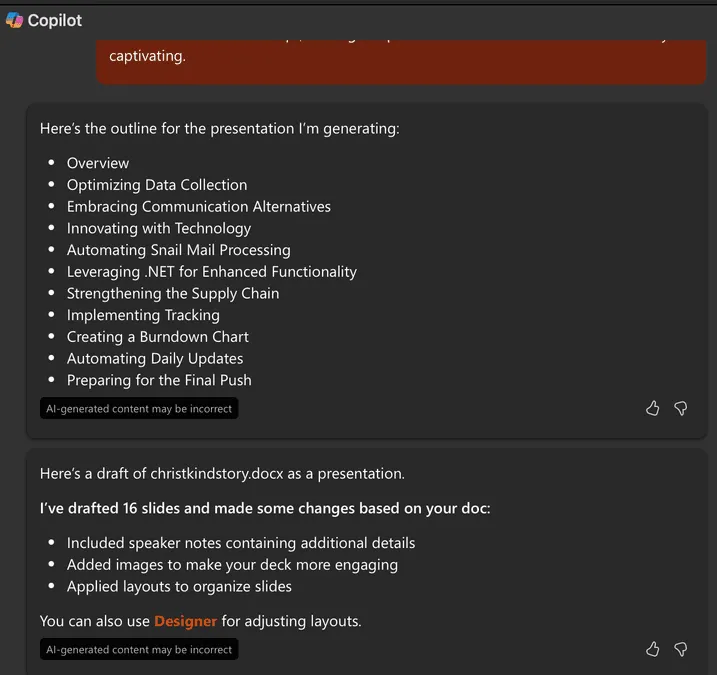Click the Copilot title text
This screenshot has width=717, height=675.
point(55,20)
